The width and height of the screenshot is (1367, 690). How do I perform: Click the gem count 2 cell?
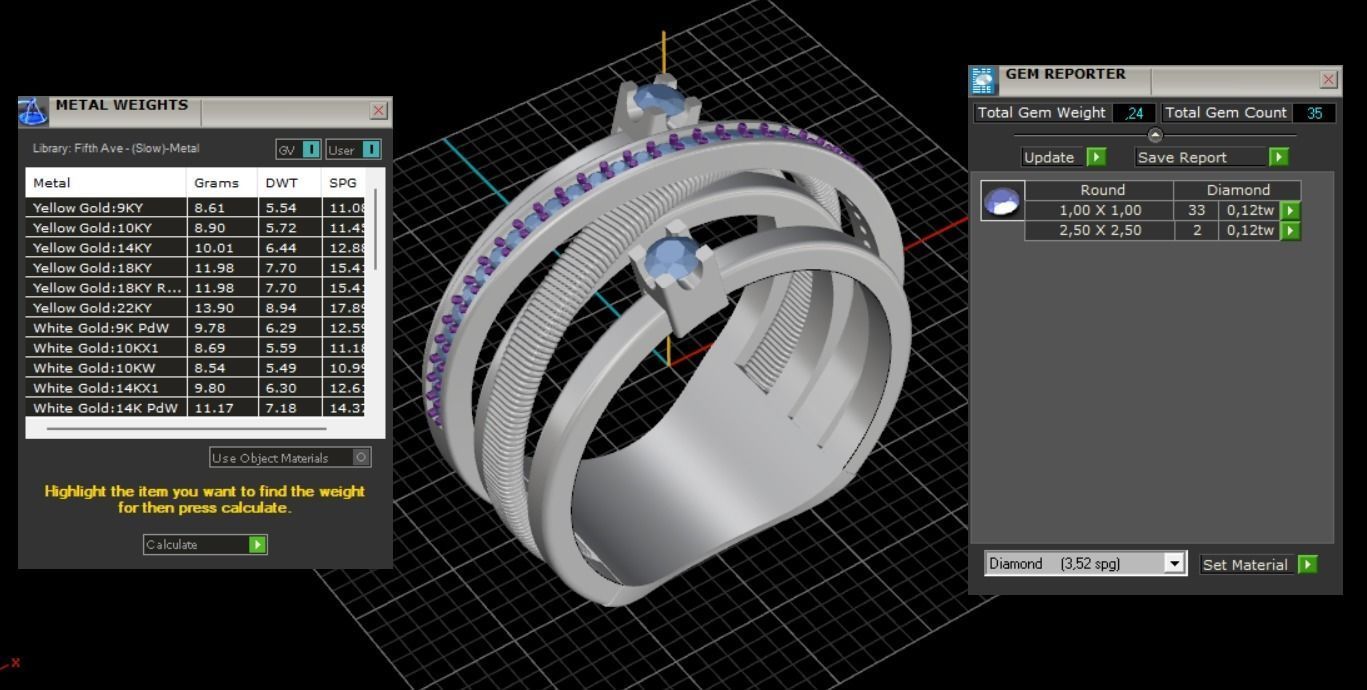click(1196, 230)
